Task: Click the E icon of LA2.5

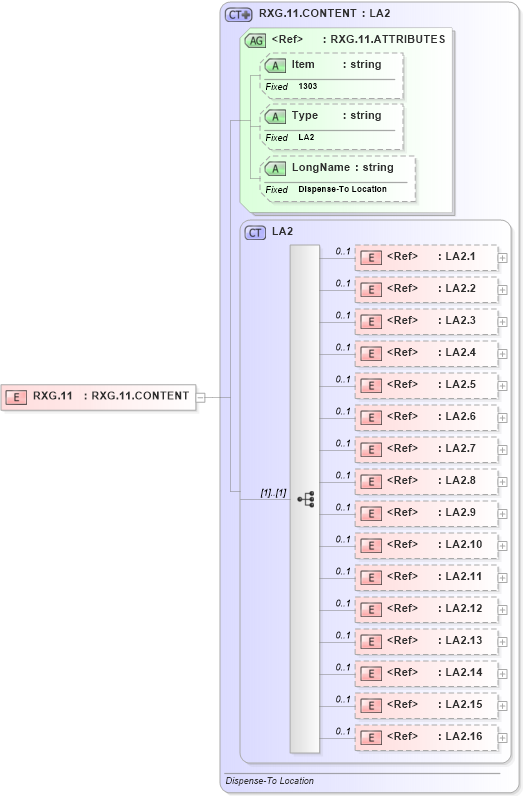Action: click(371, 386)
